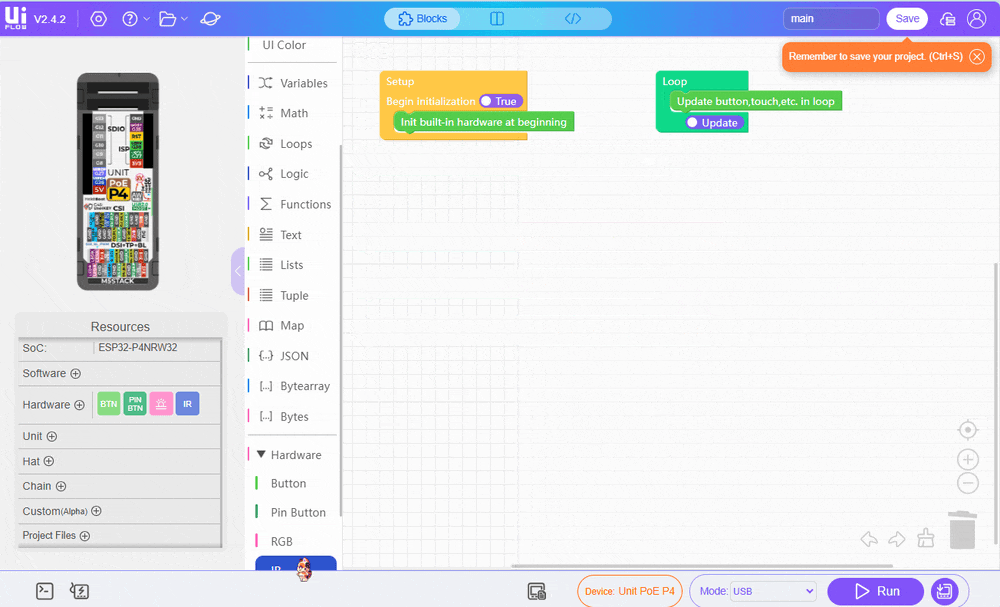Zoom in on the blocks workspace
The height and width of the screenshot is (607, 1000).
(967, 460)
